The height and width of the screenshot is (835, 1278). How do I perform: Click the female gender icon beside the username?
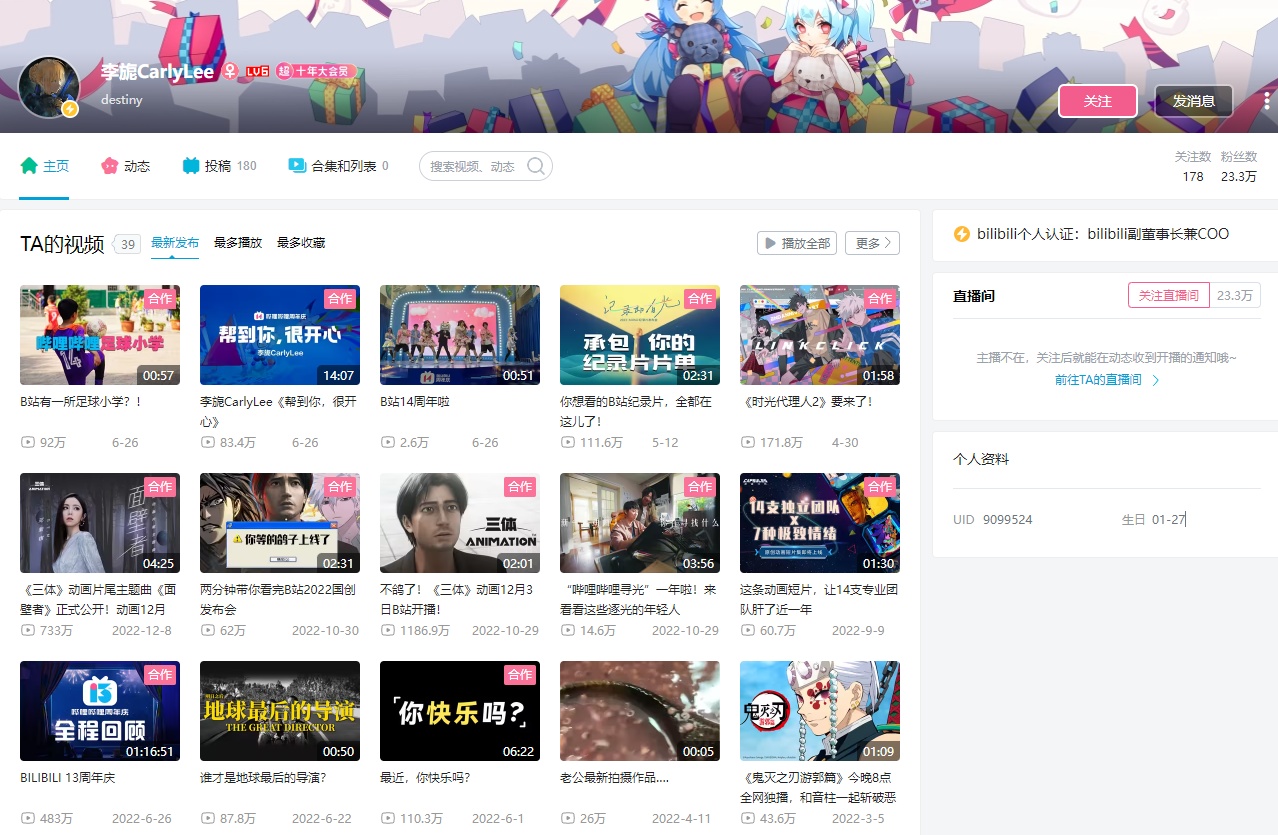click(x=229, y=72)
